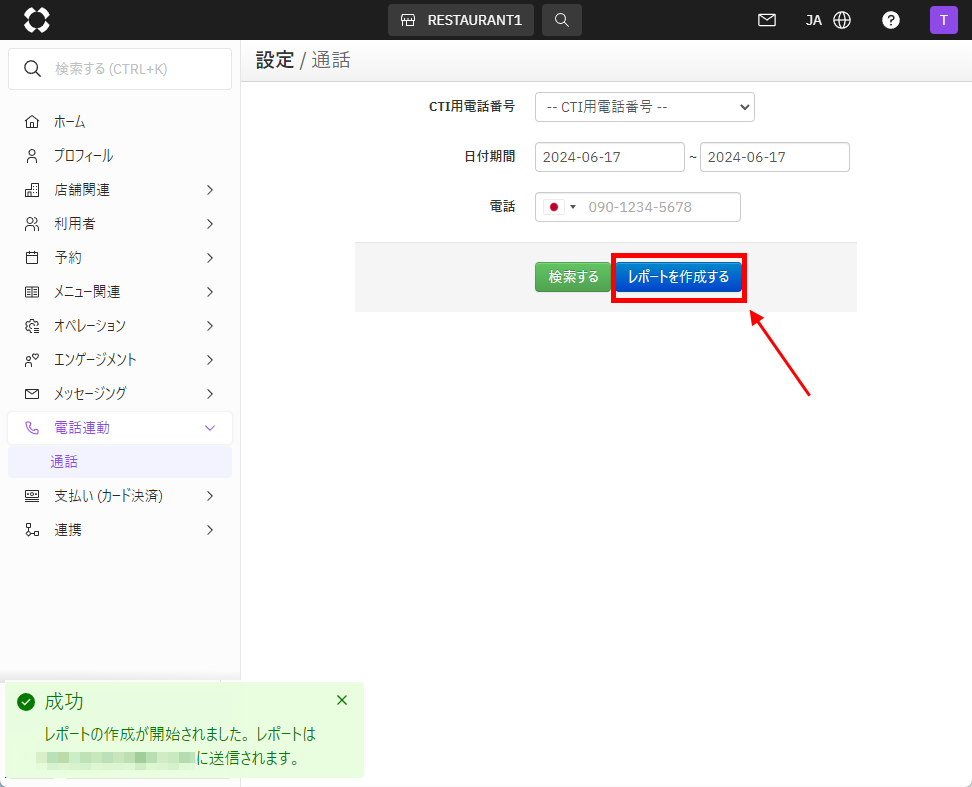The image size is (972, 787).
Task: Open the mail envelope icon in header
Action: (767, 20)
